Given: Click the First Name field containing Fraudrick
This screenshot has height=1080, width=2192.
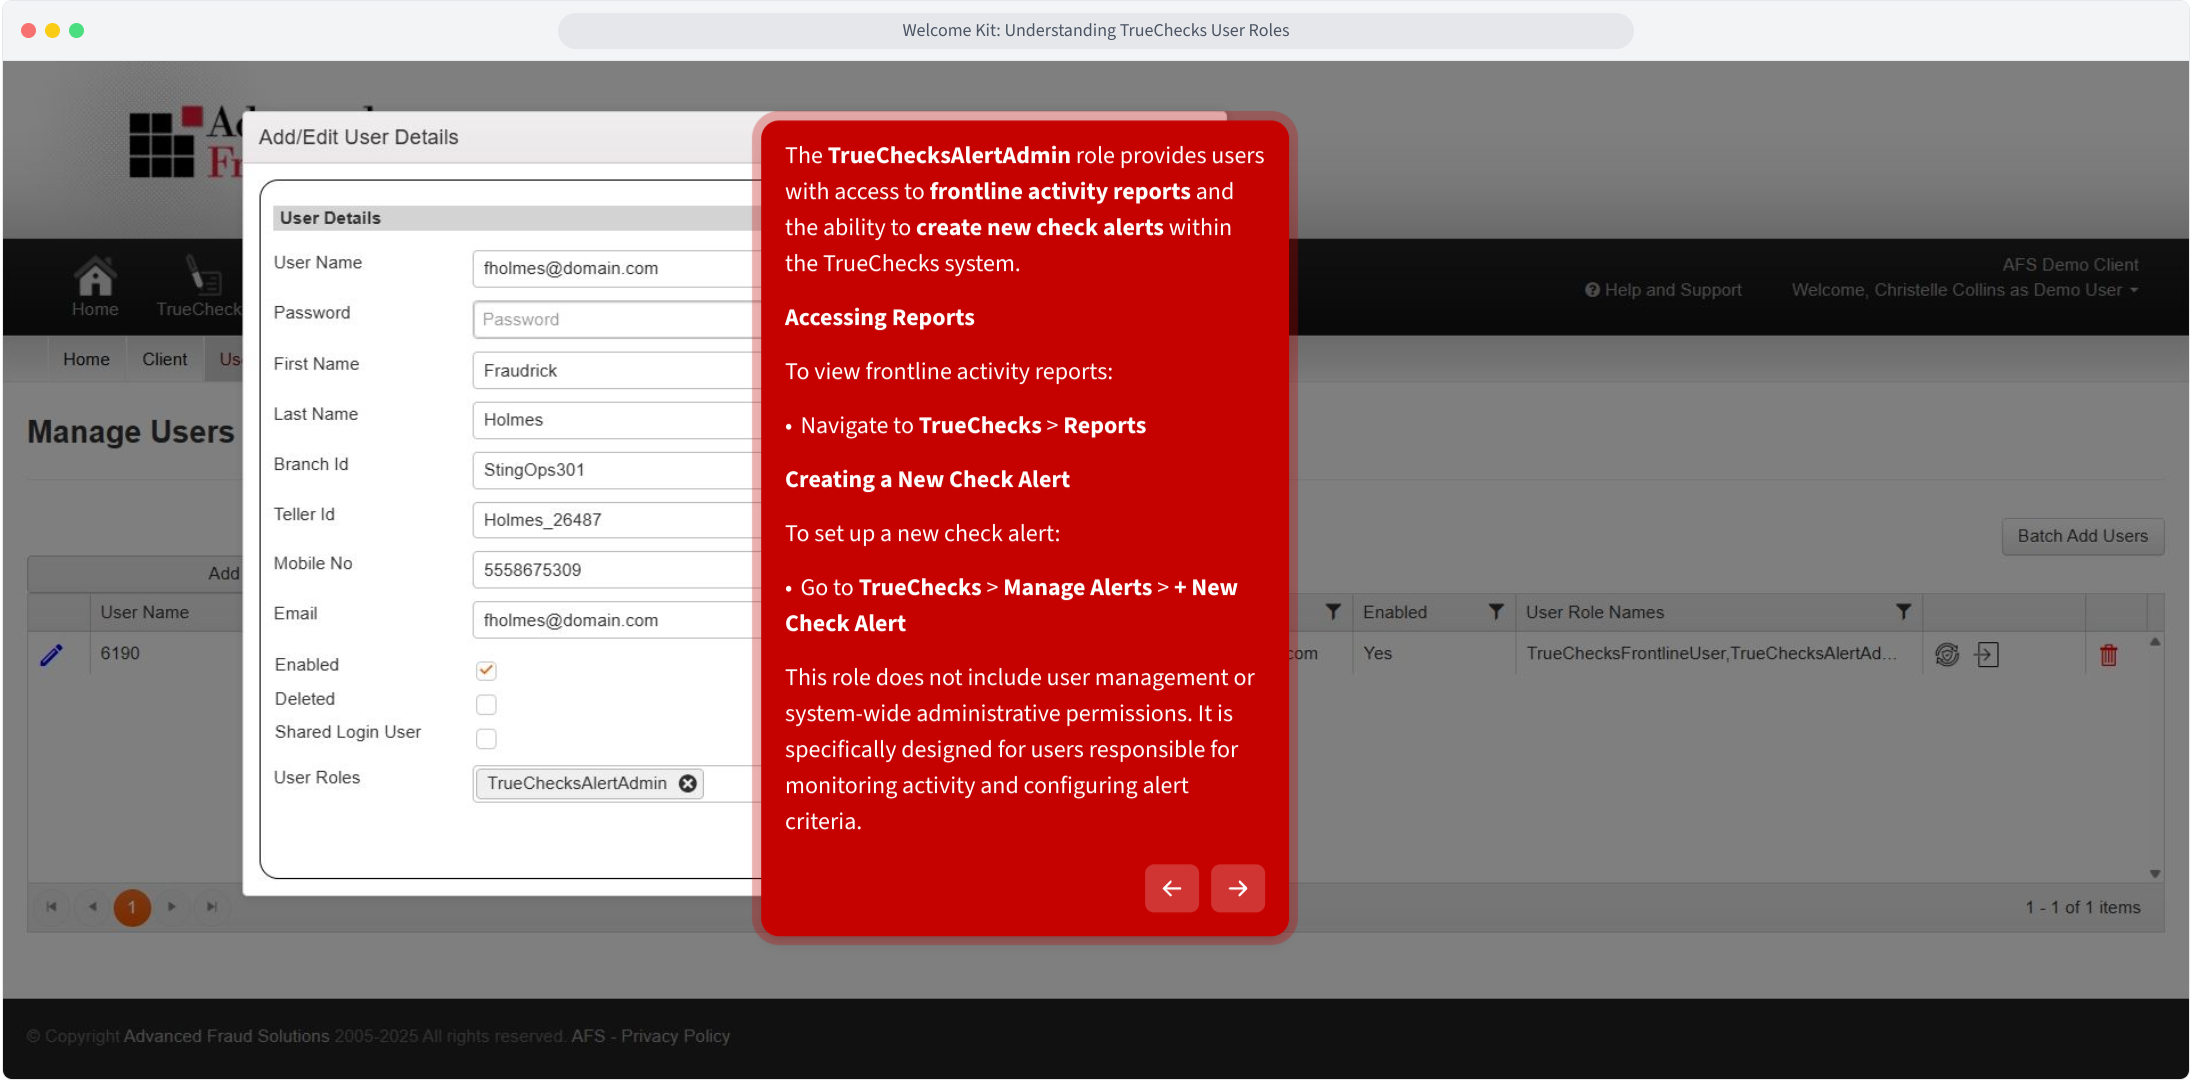Looking at the screenshot, I should (x=617, y=370).
